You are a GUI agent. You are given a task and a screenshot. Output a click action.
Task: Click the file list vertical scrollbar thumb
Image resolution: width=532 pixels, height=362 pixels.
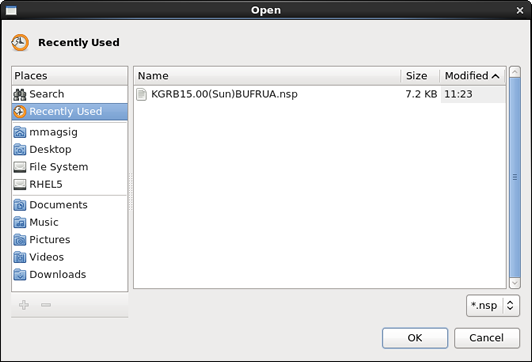[x=515, y=177]
